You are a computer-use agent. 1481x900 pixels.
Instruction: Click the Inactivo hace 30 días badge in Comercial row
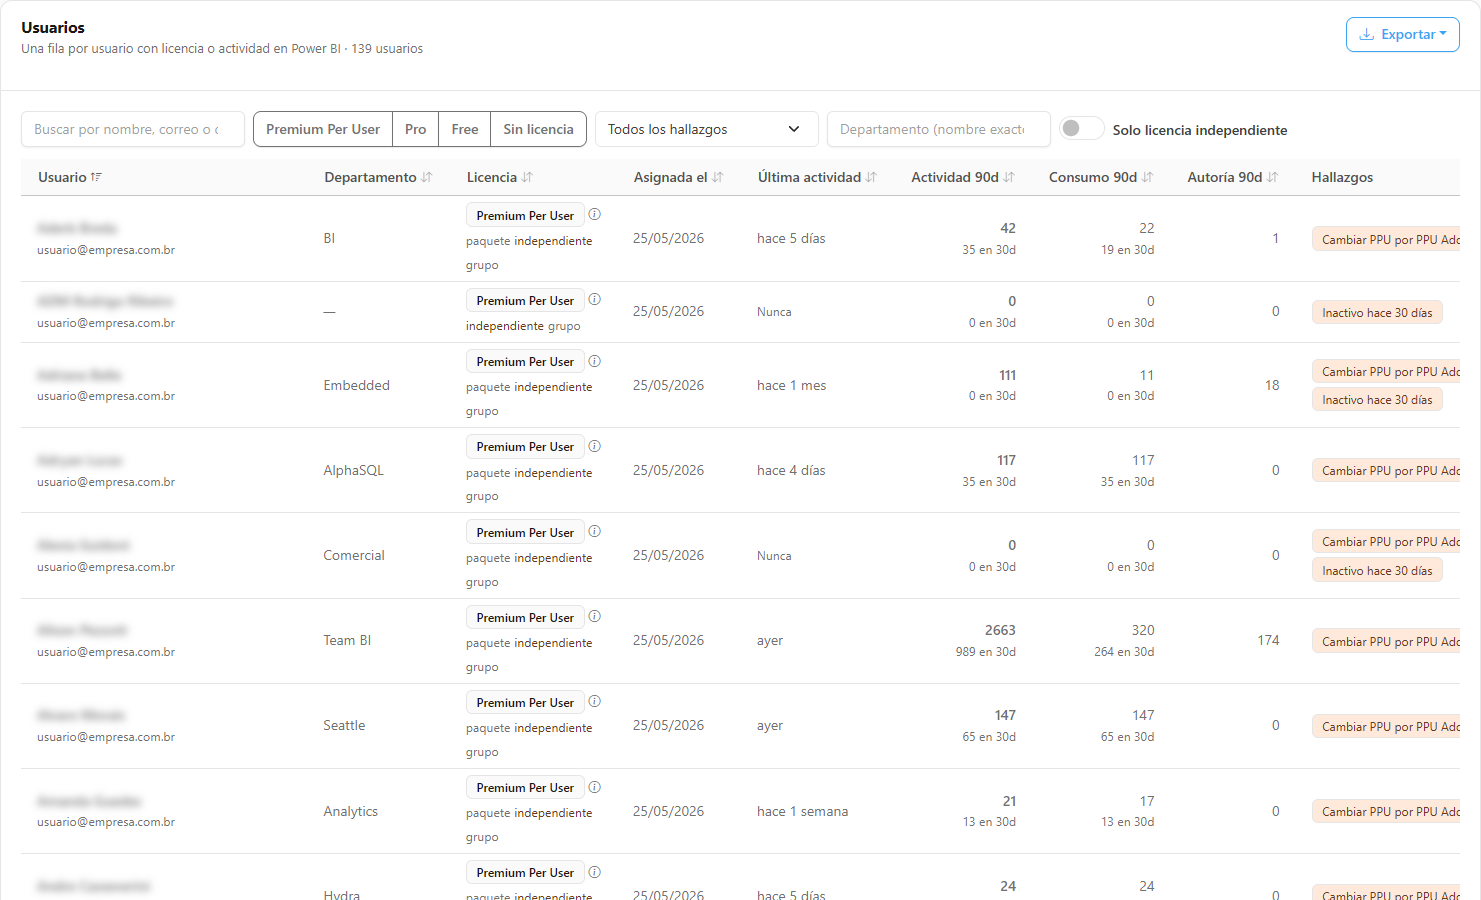click(1377, 571)
